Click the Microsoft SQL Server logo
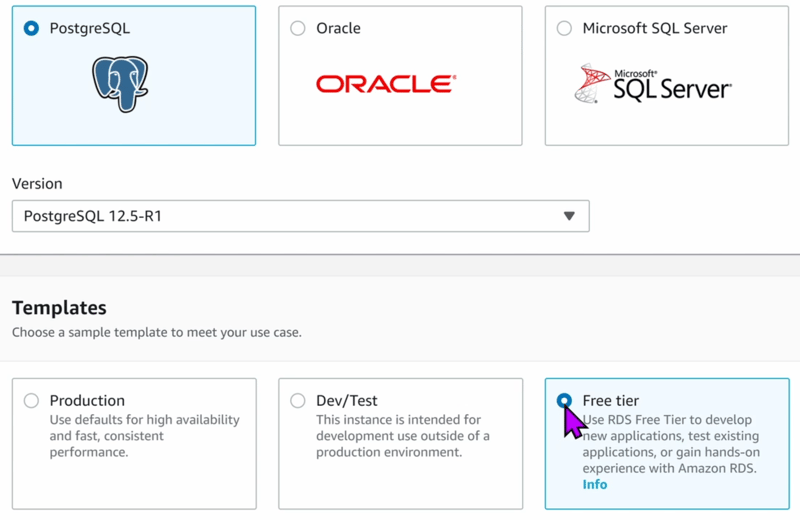Image resolution: width=800 pixels, height=520 pixels. [x=653, y=84]
